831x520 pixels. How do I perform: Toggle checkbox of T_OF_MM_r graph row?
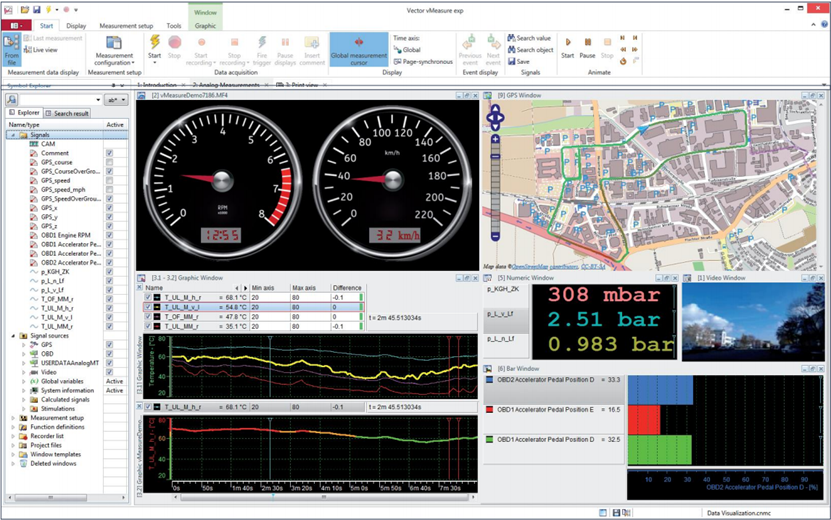coord(148,316)
